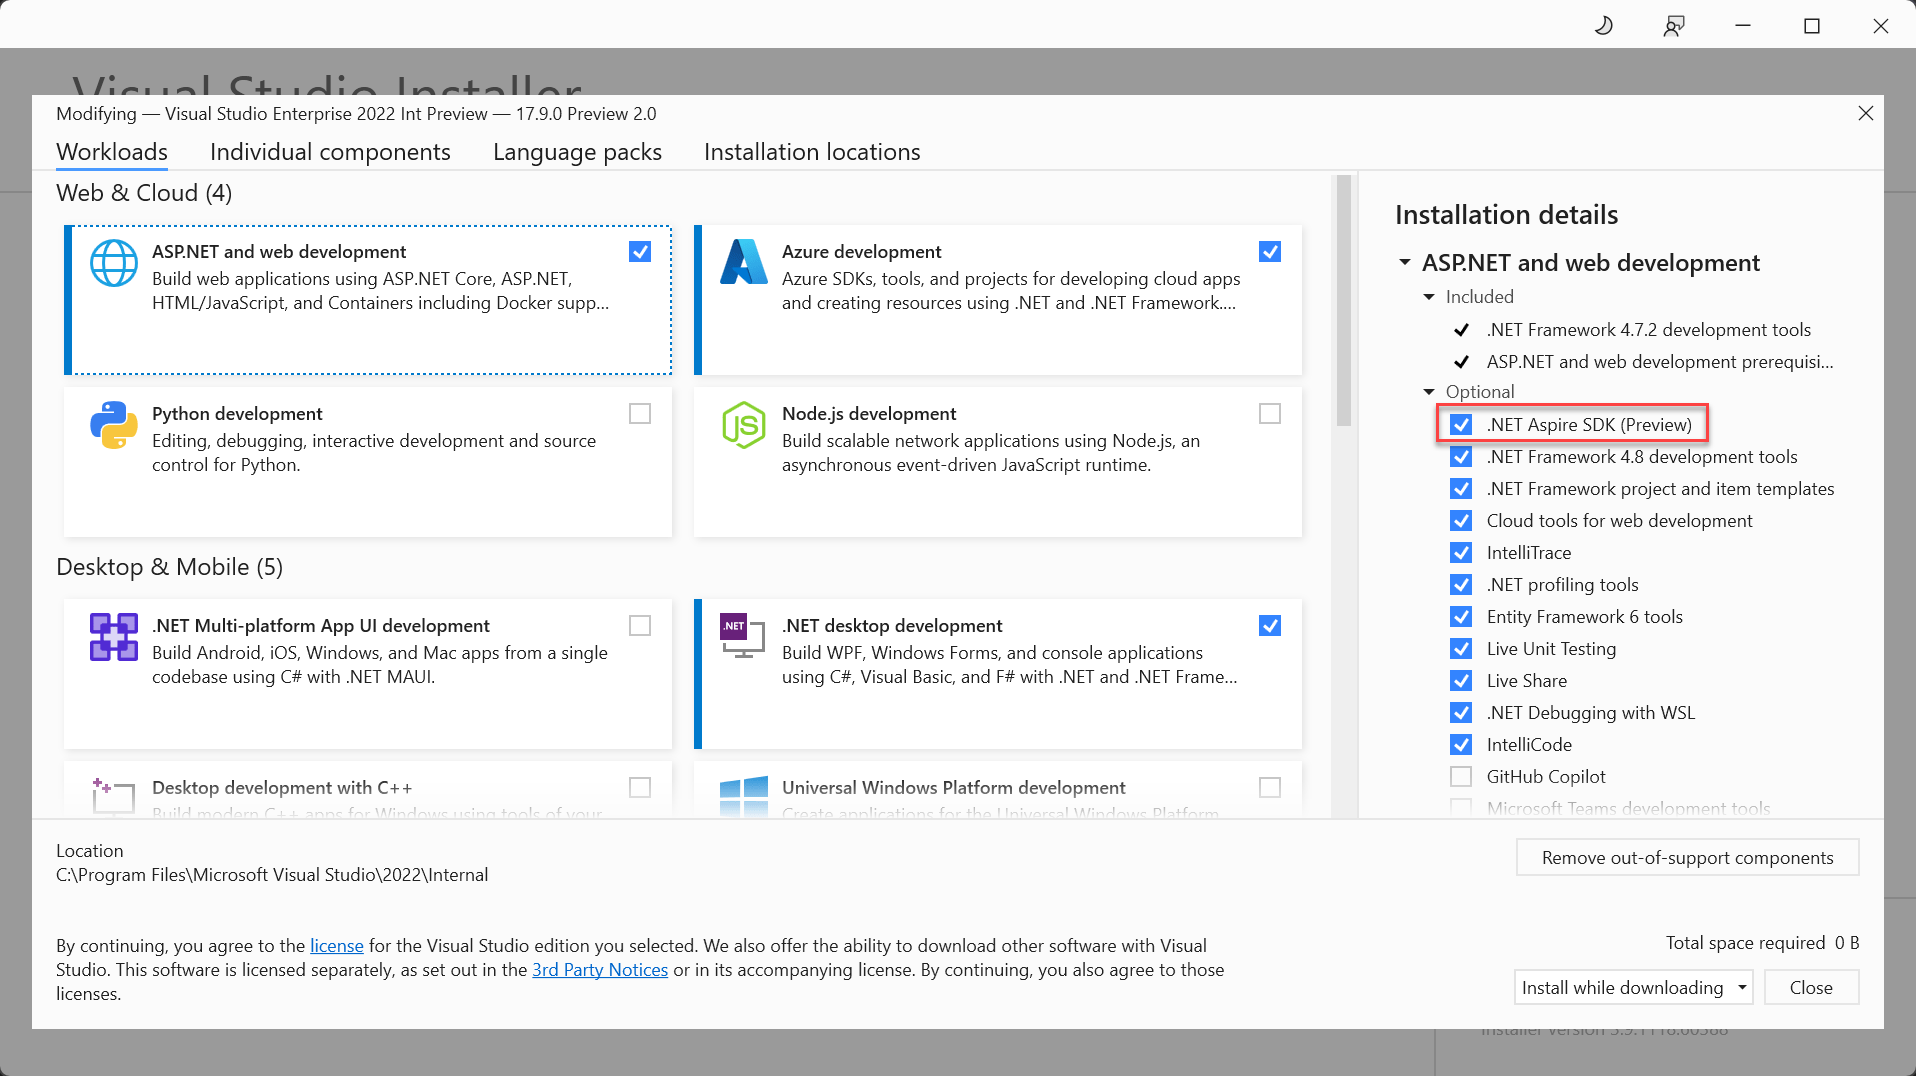This screenshot has height=1076, width=1916.
Task: Collapse the Included components section
Action: [x=1429, y=297]
